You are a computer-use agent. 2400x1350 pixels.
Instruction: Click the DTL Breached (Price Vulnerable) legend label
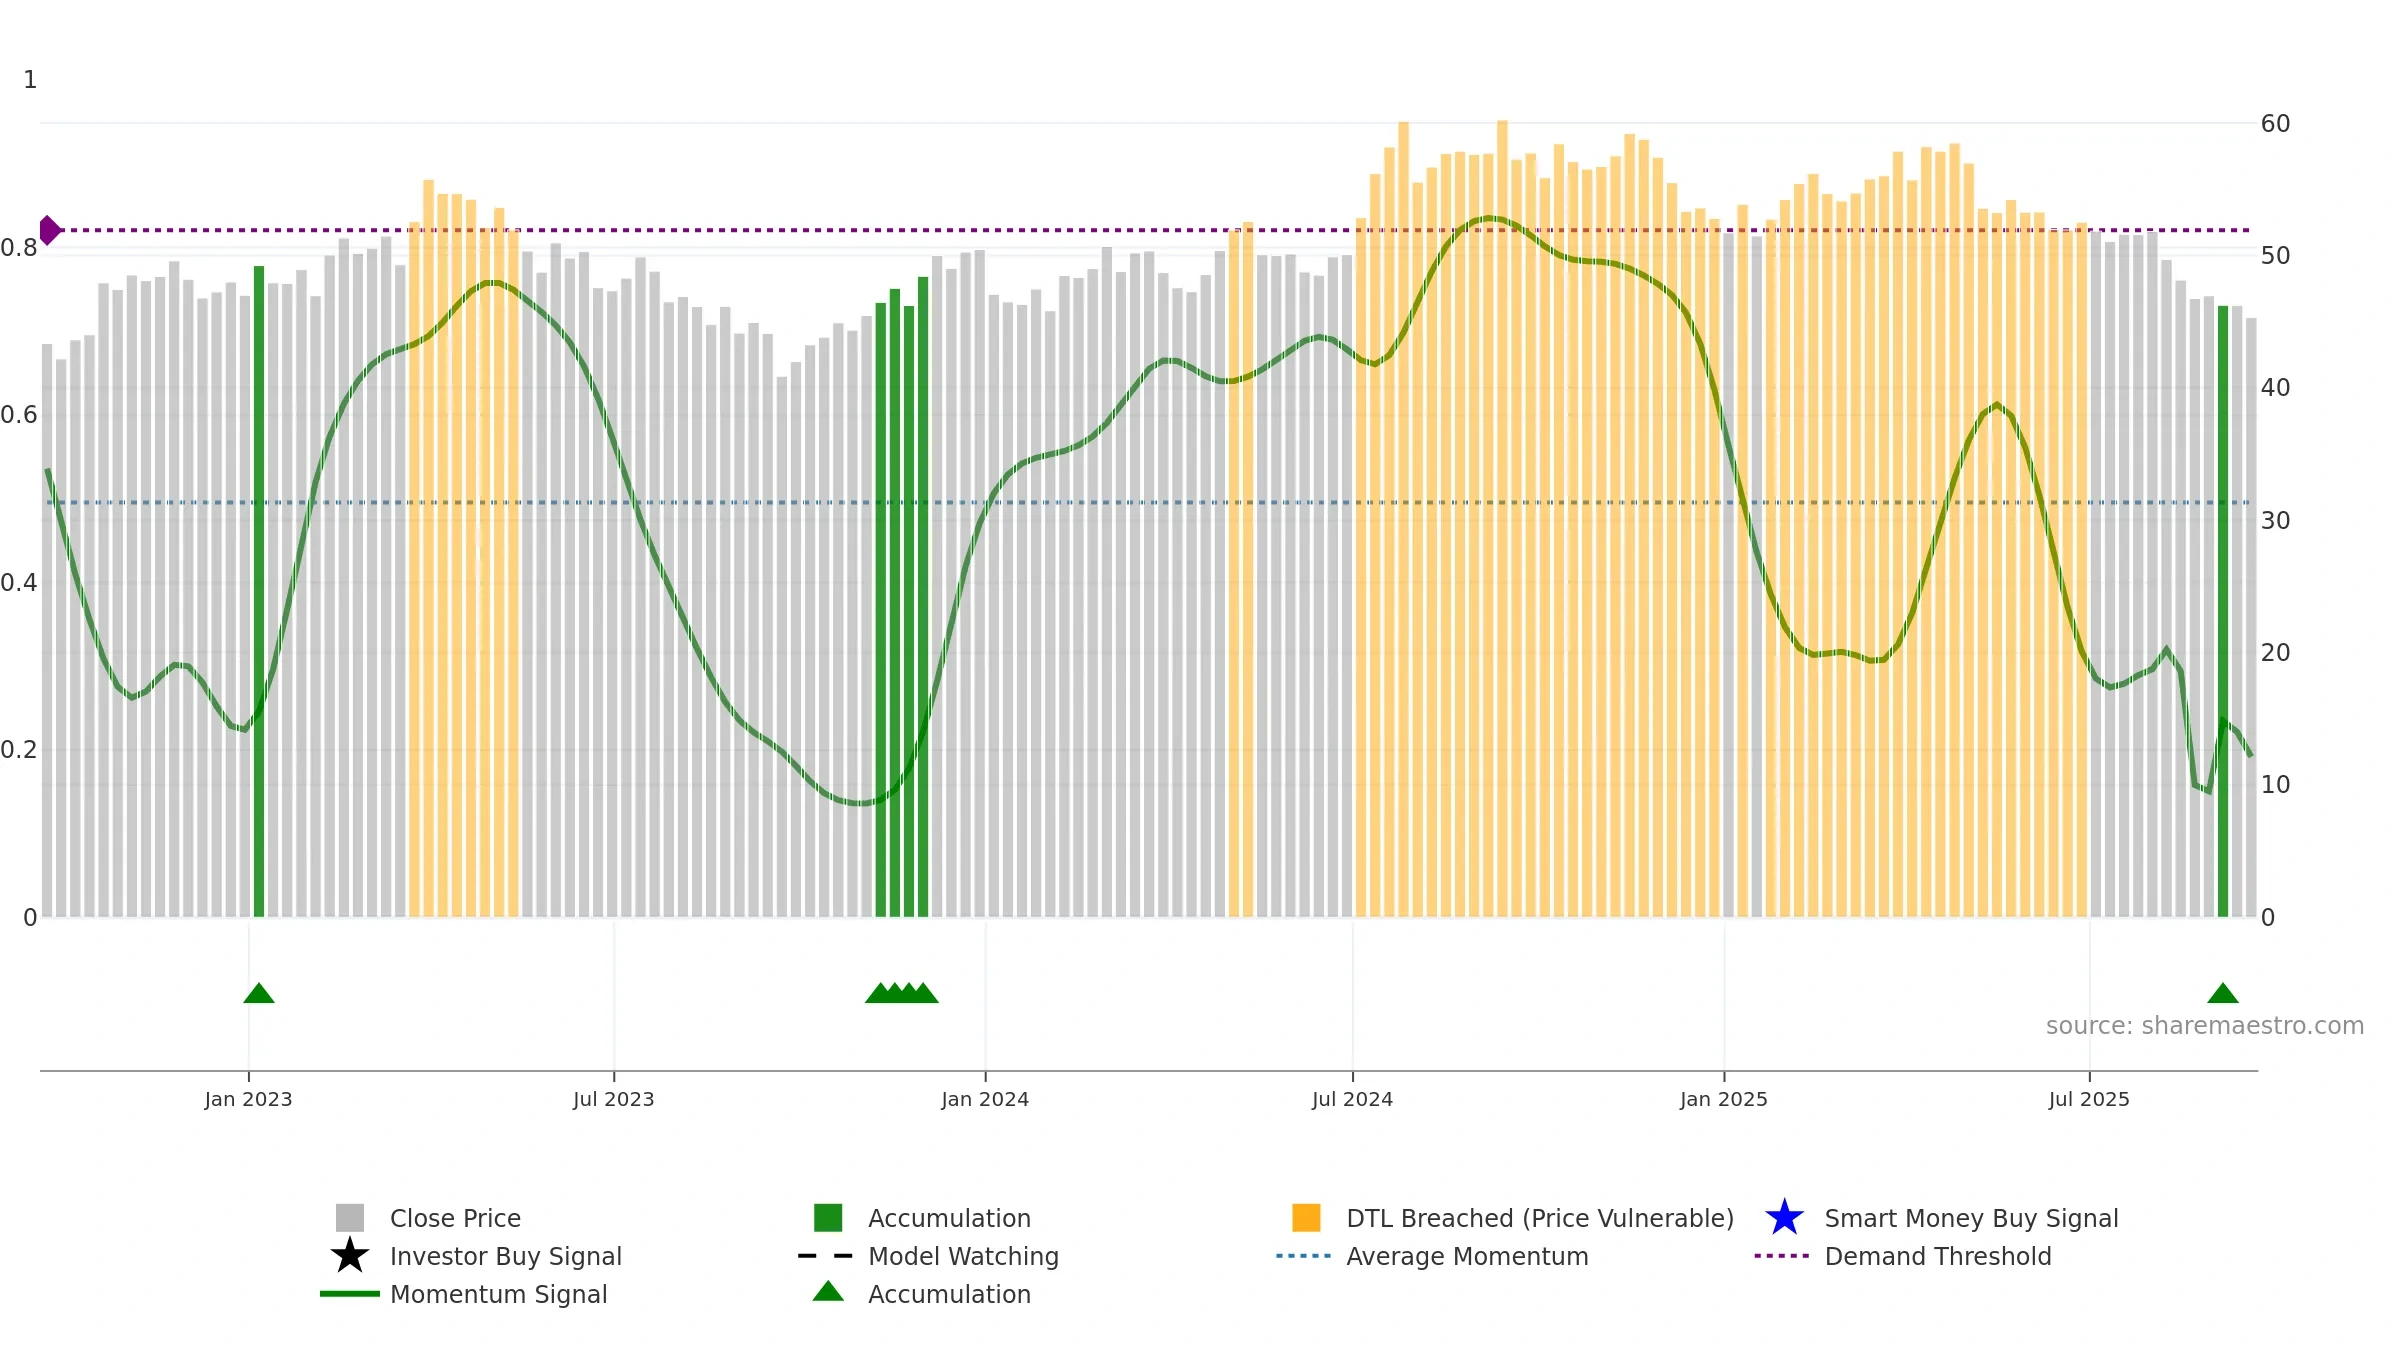click(1540, 1218)
